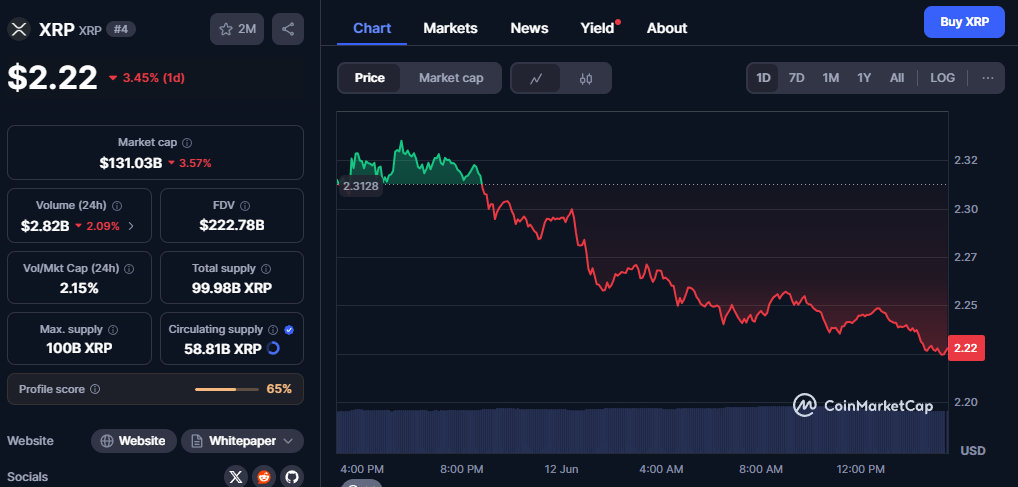Show Vol/Mkt Cap (24h) info icon

(x=129, y=268)
